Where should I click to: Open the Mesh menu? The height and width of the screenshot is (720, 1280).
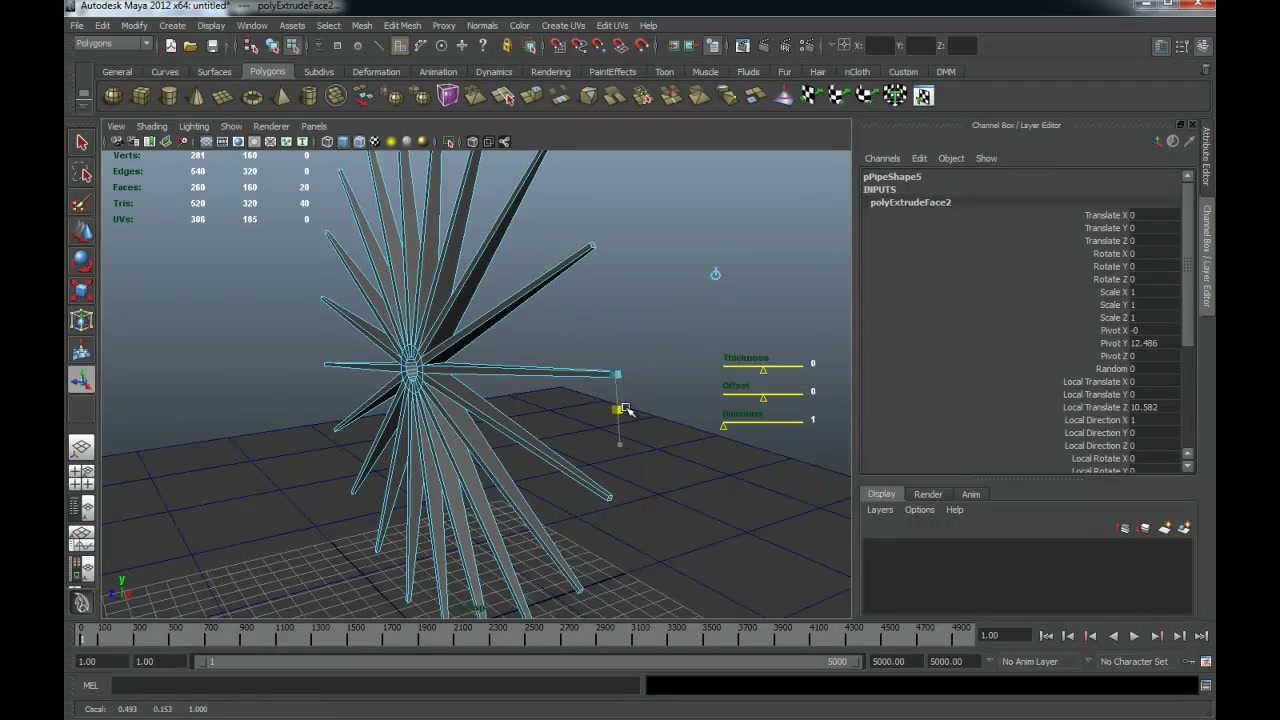click(x=362, y=25)
